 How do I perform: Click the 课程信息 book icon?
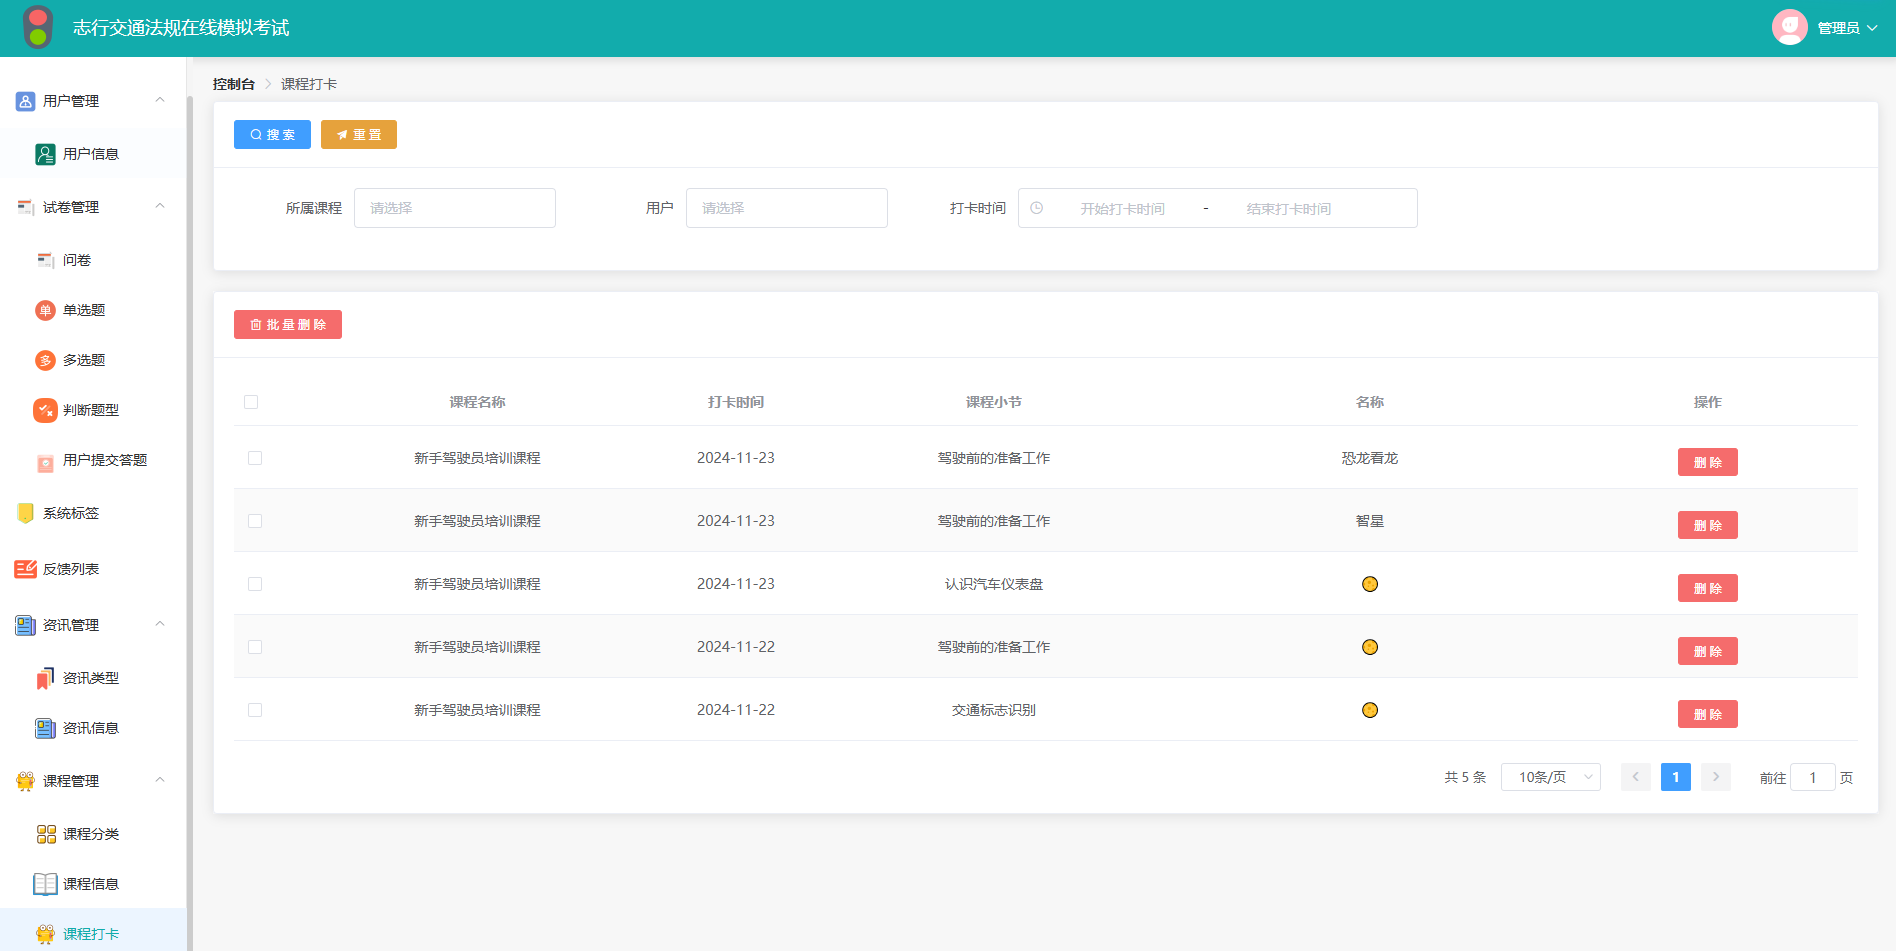pos(45,884)
